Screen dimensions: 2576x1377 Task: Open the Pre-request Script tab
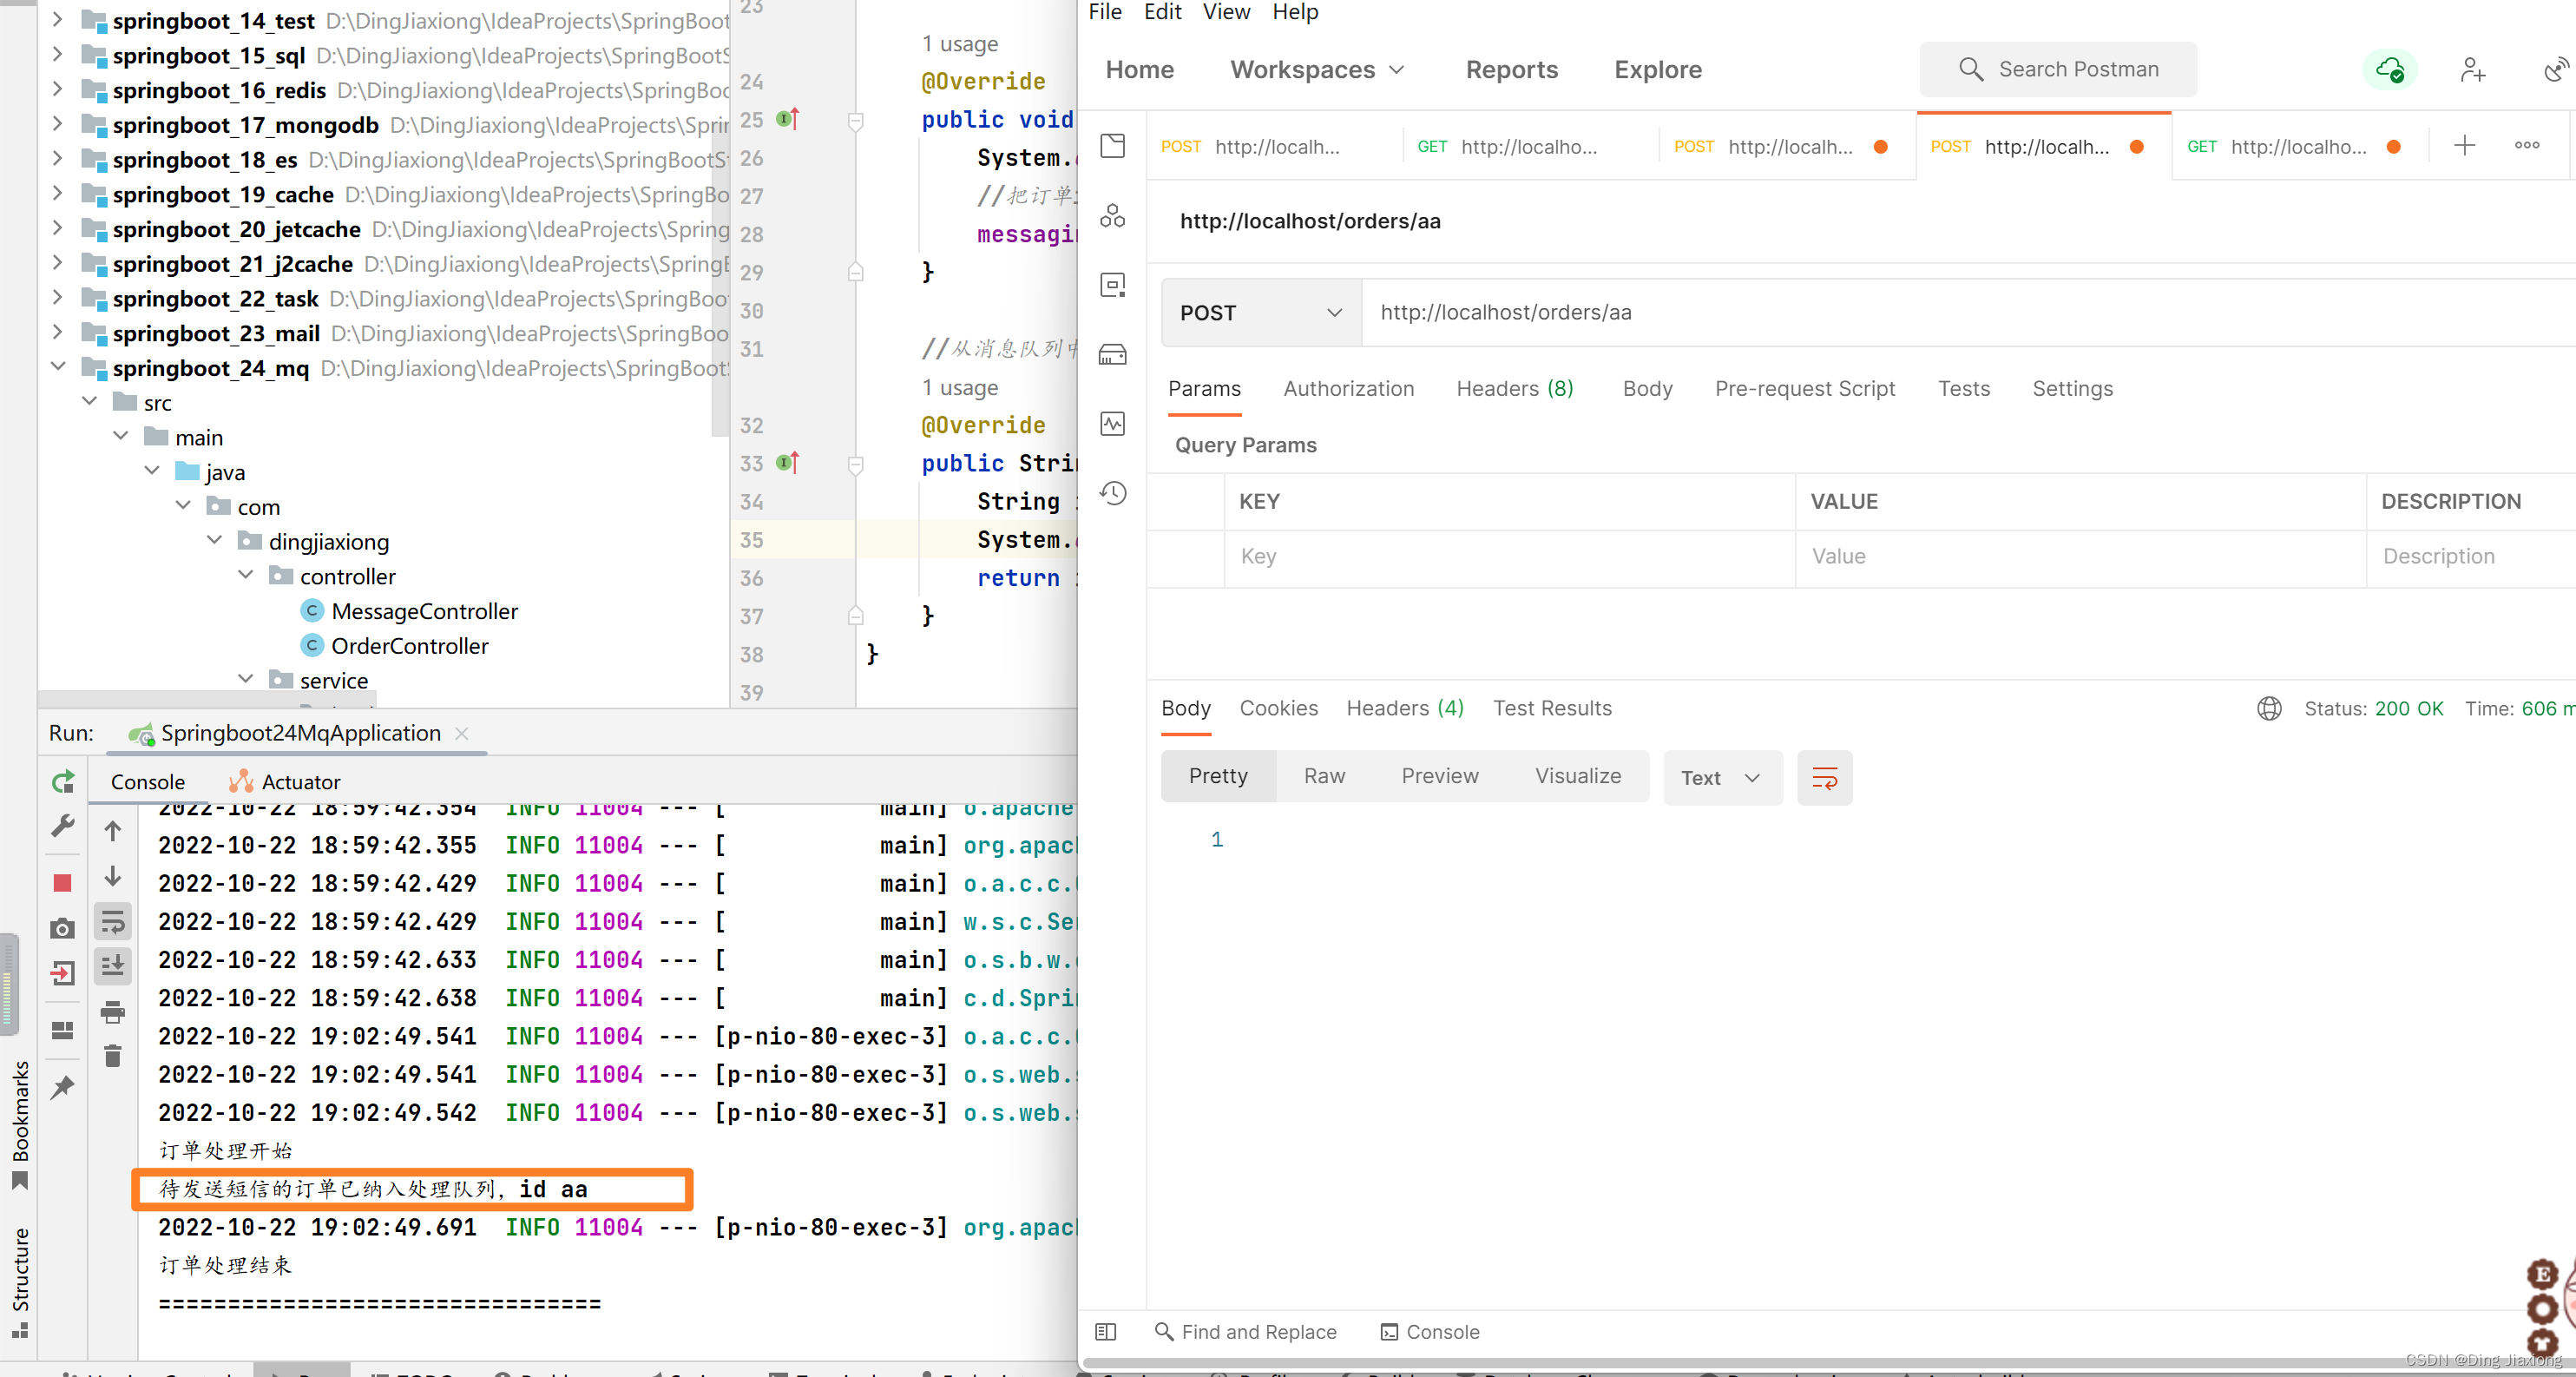click(1804, 388)
